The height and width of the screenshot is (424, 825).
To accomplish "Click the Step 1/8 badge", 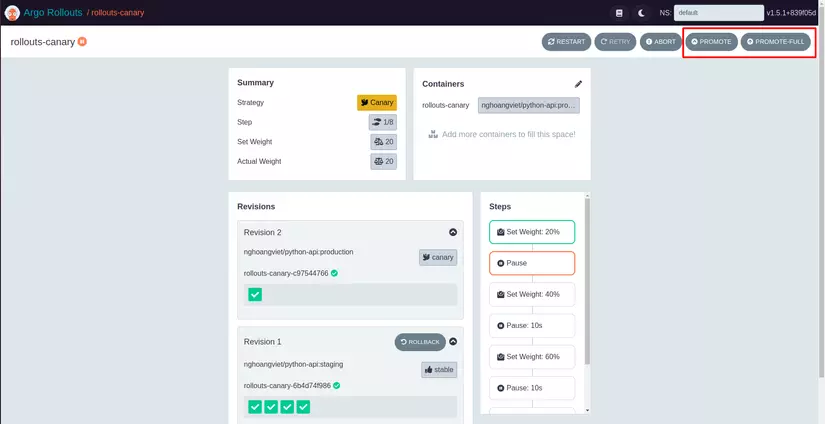I will coord(383,122).
